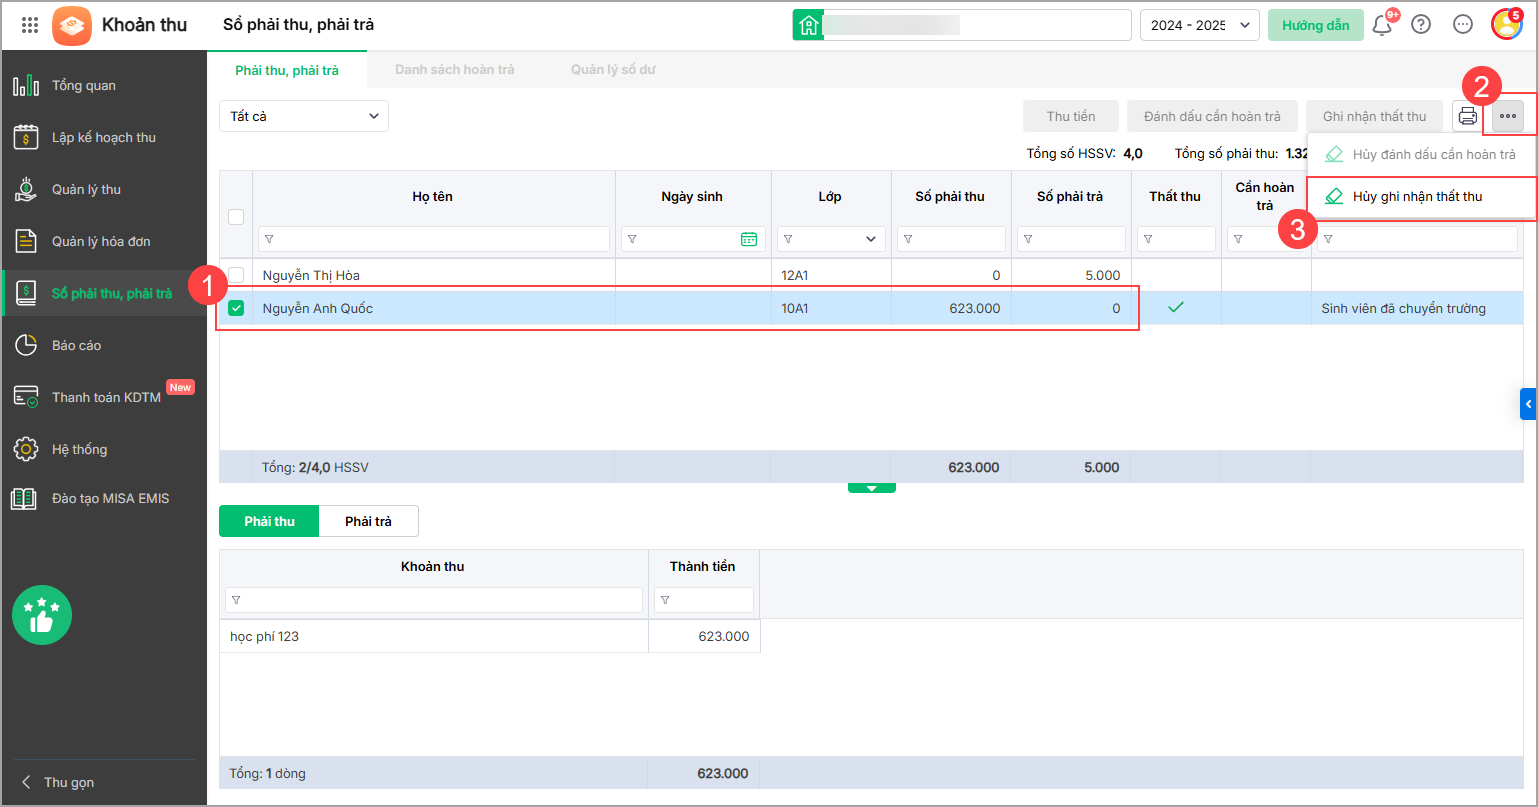Uncheck the Nguyễn Anh Quốc row checkbox
1538x807 pixels.
[236, 308]
